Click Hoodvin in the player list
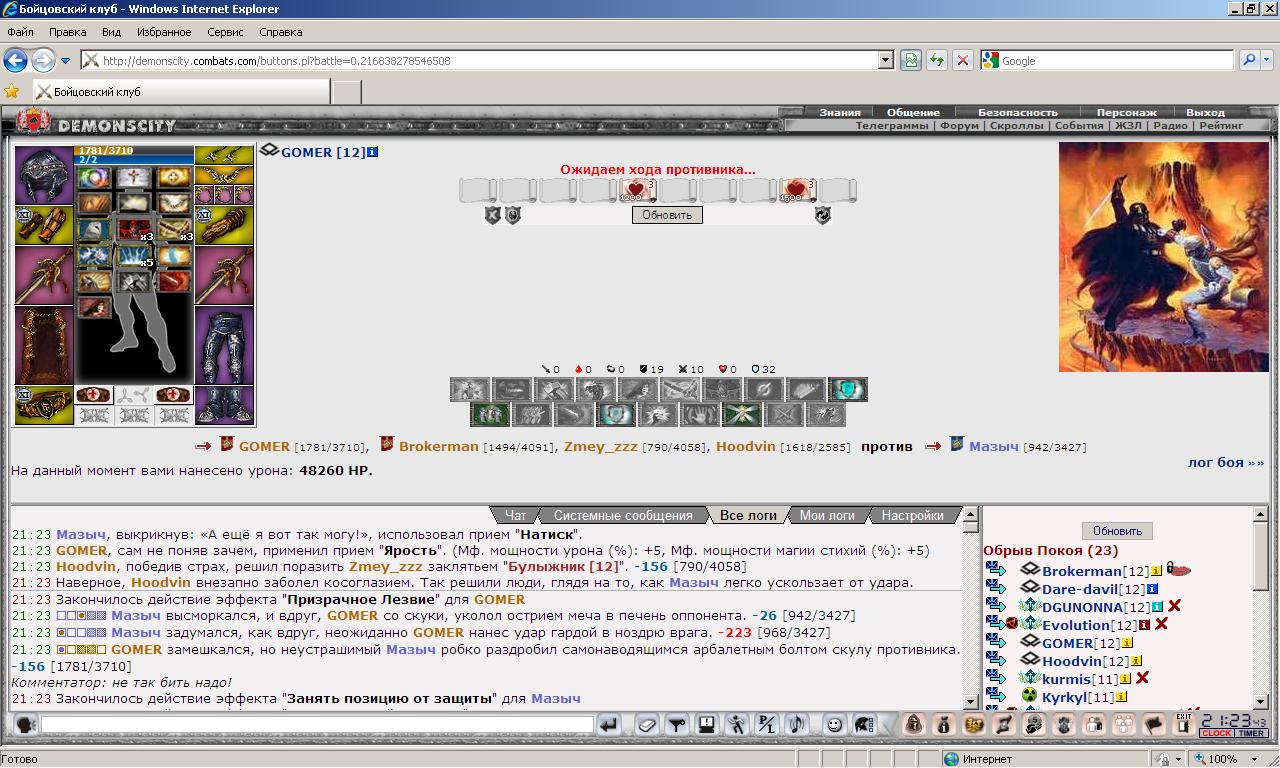This screenshot has width=1280, height=768. tap(1071, 661)
